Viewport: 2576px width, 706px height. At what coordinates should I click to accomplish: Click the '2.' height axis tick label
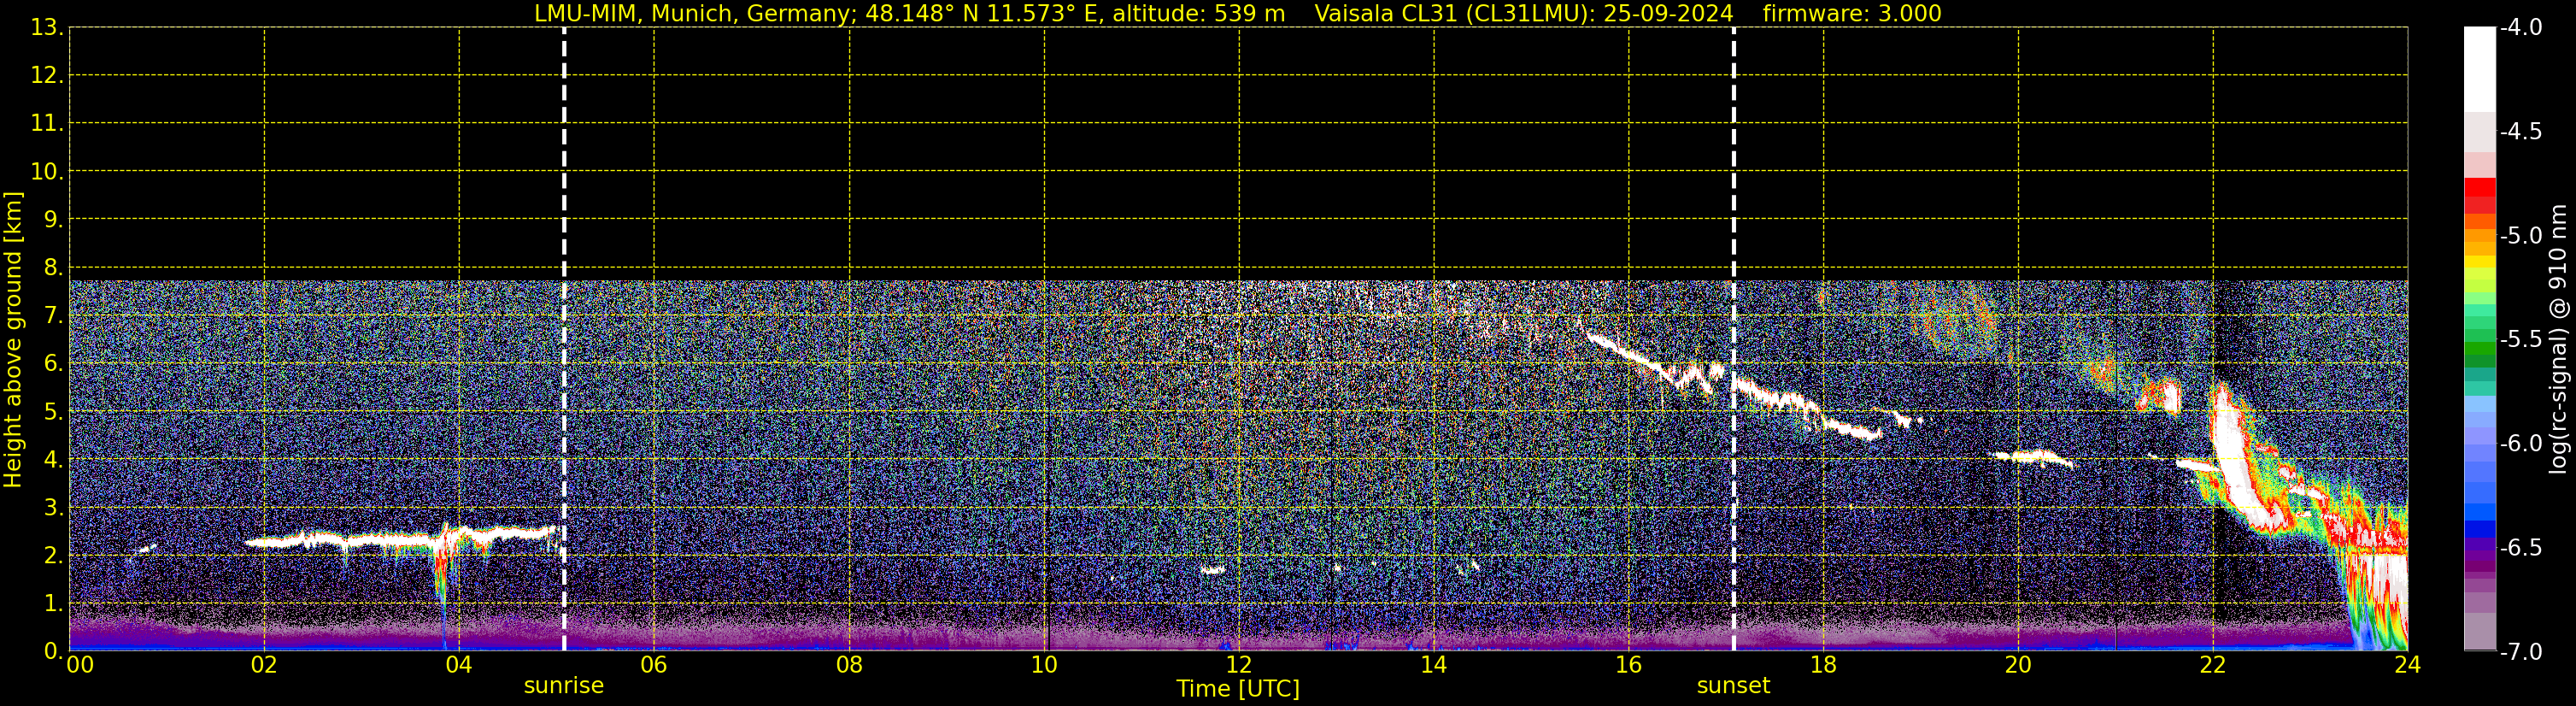(53, 555)
